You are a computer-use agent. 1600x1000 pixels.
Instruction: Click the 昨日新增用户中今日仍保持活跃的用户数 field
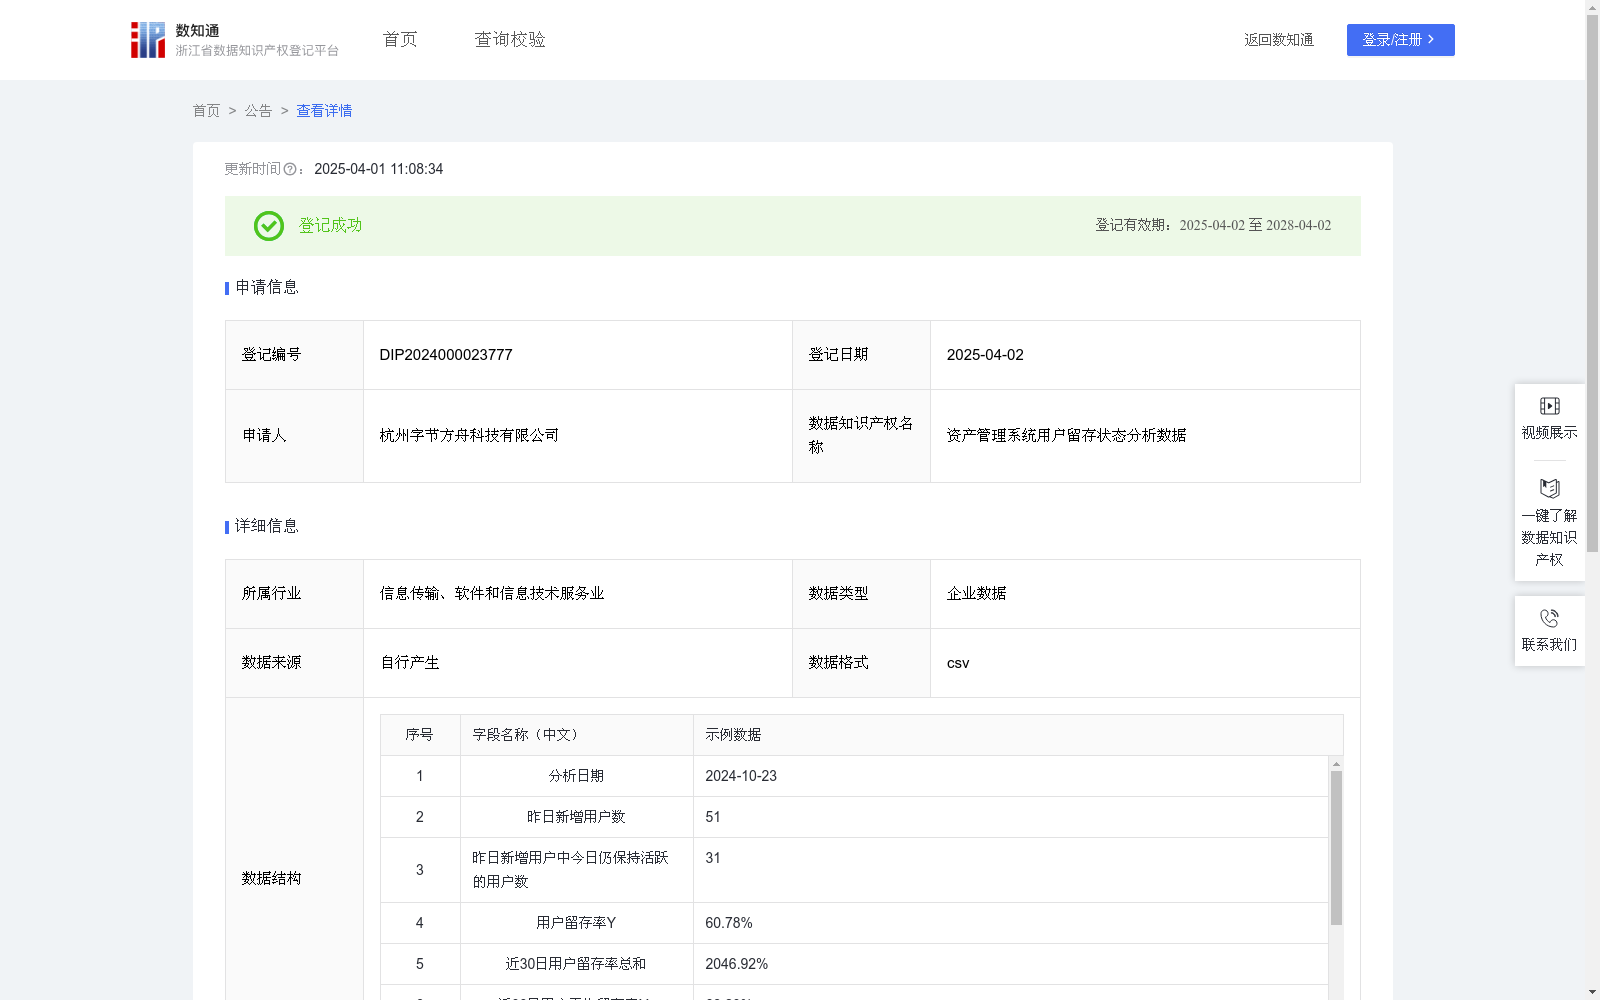[x=570, y=870]
